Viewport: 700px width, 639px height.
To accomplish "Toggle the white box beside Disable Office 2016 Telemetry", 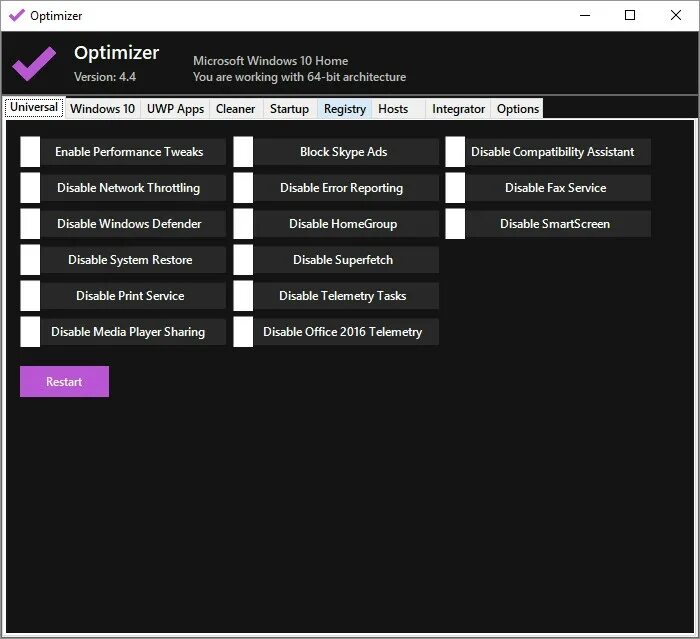I will pos(243,332).
